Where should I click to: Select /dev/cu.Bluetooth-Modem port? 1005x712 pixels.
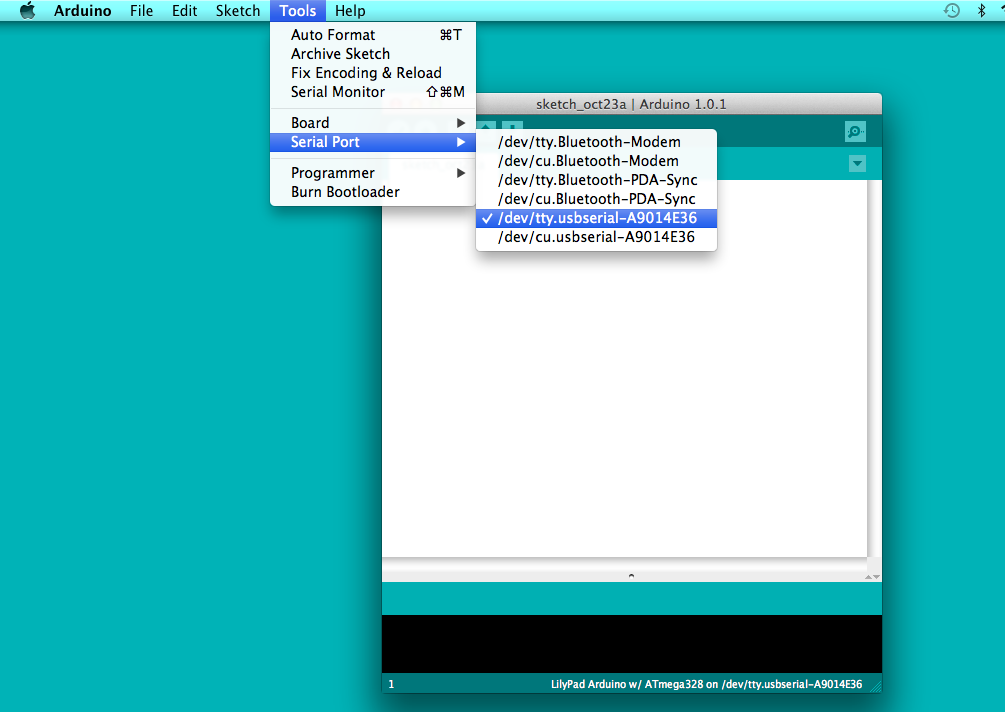[596, 161]
